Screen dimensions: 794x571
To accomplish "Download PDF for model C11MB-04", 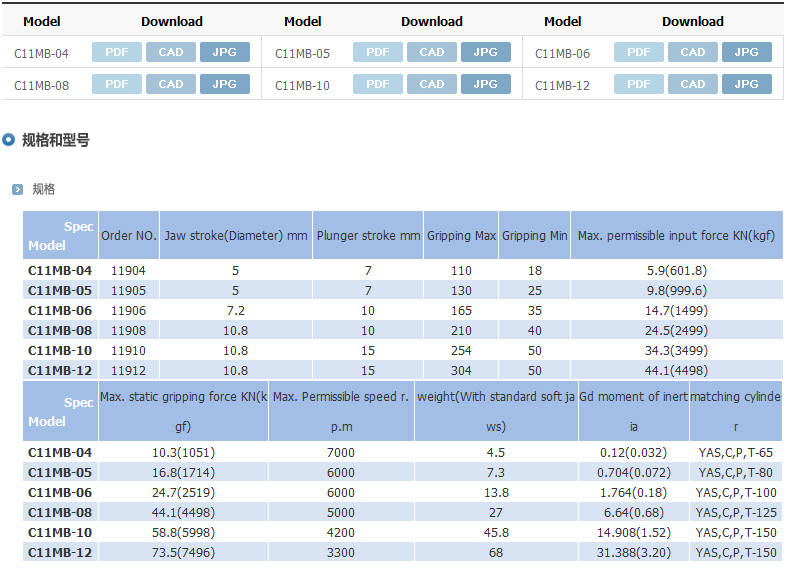I will [117, 52].
